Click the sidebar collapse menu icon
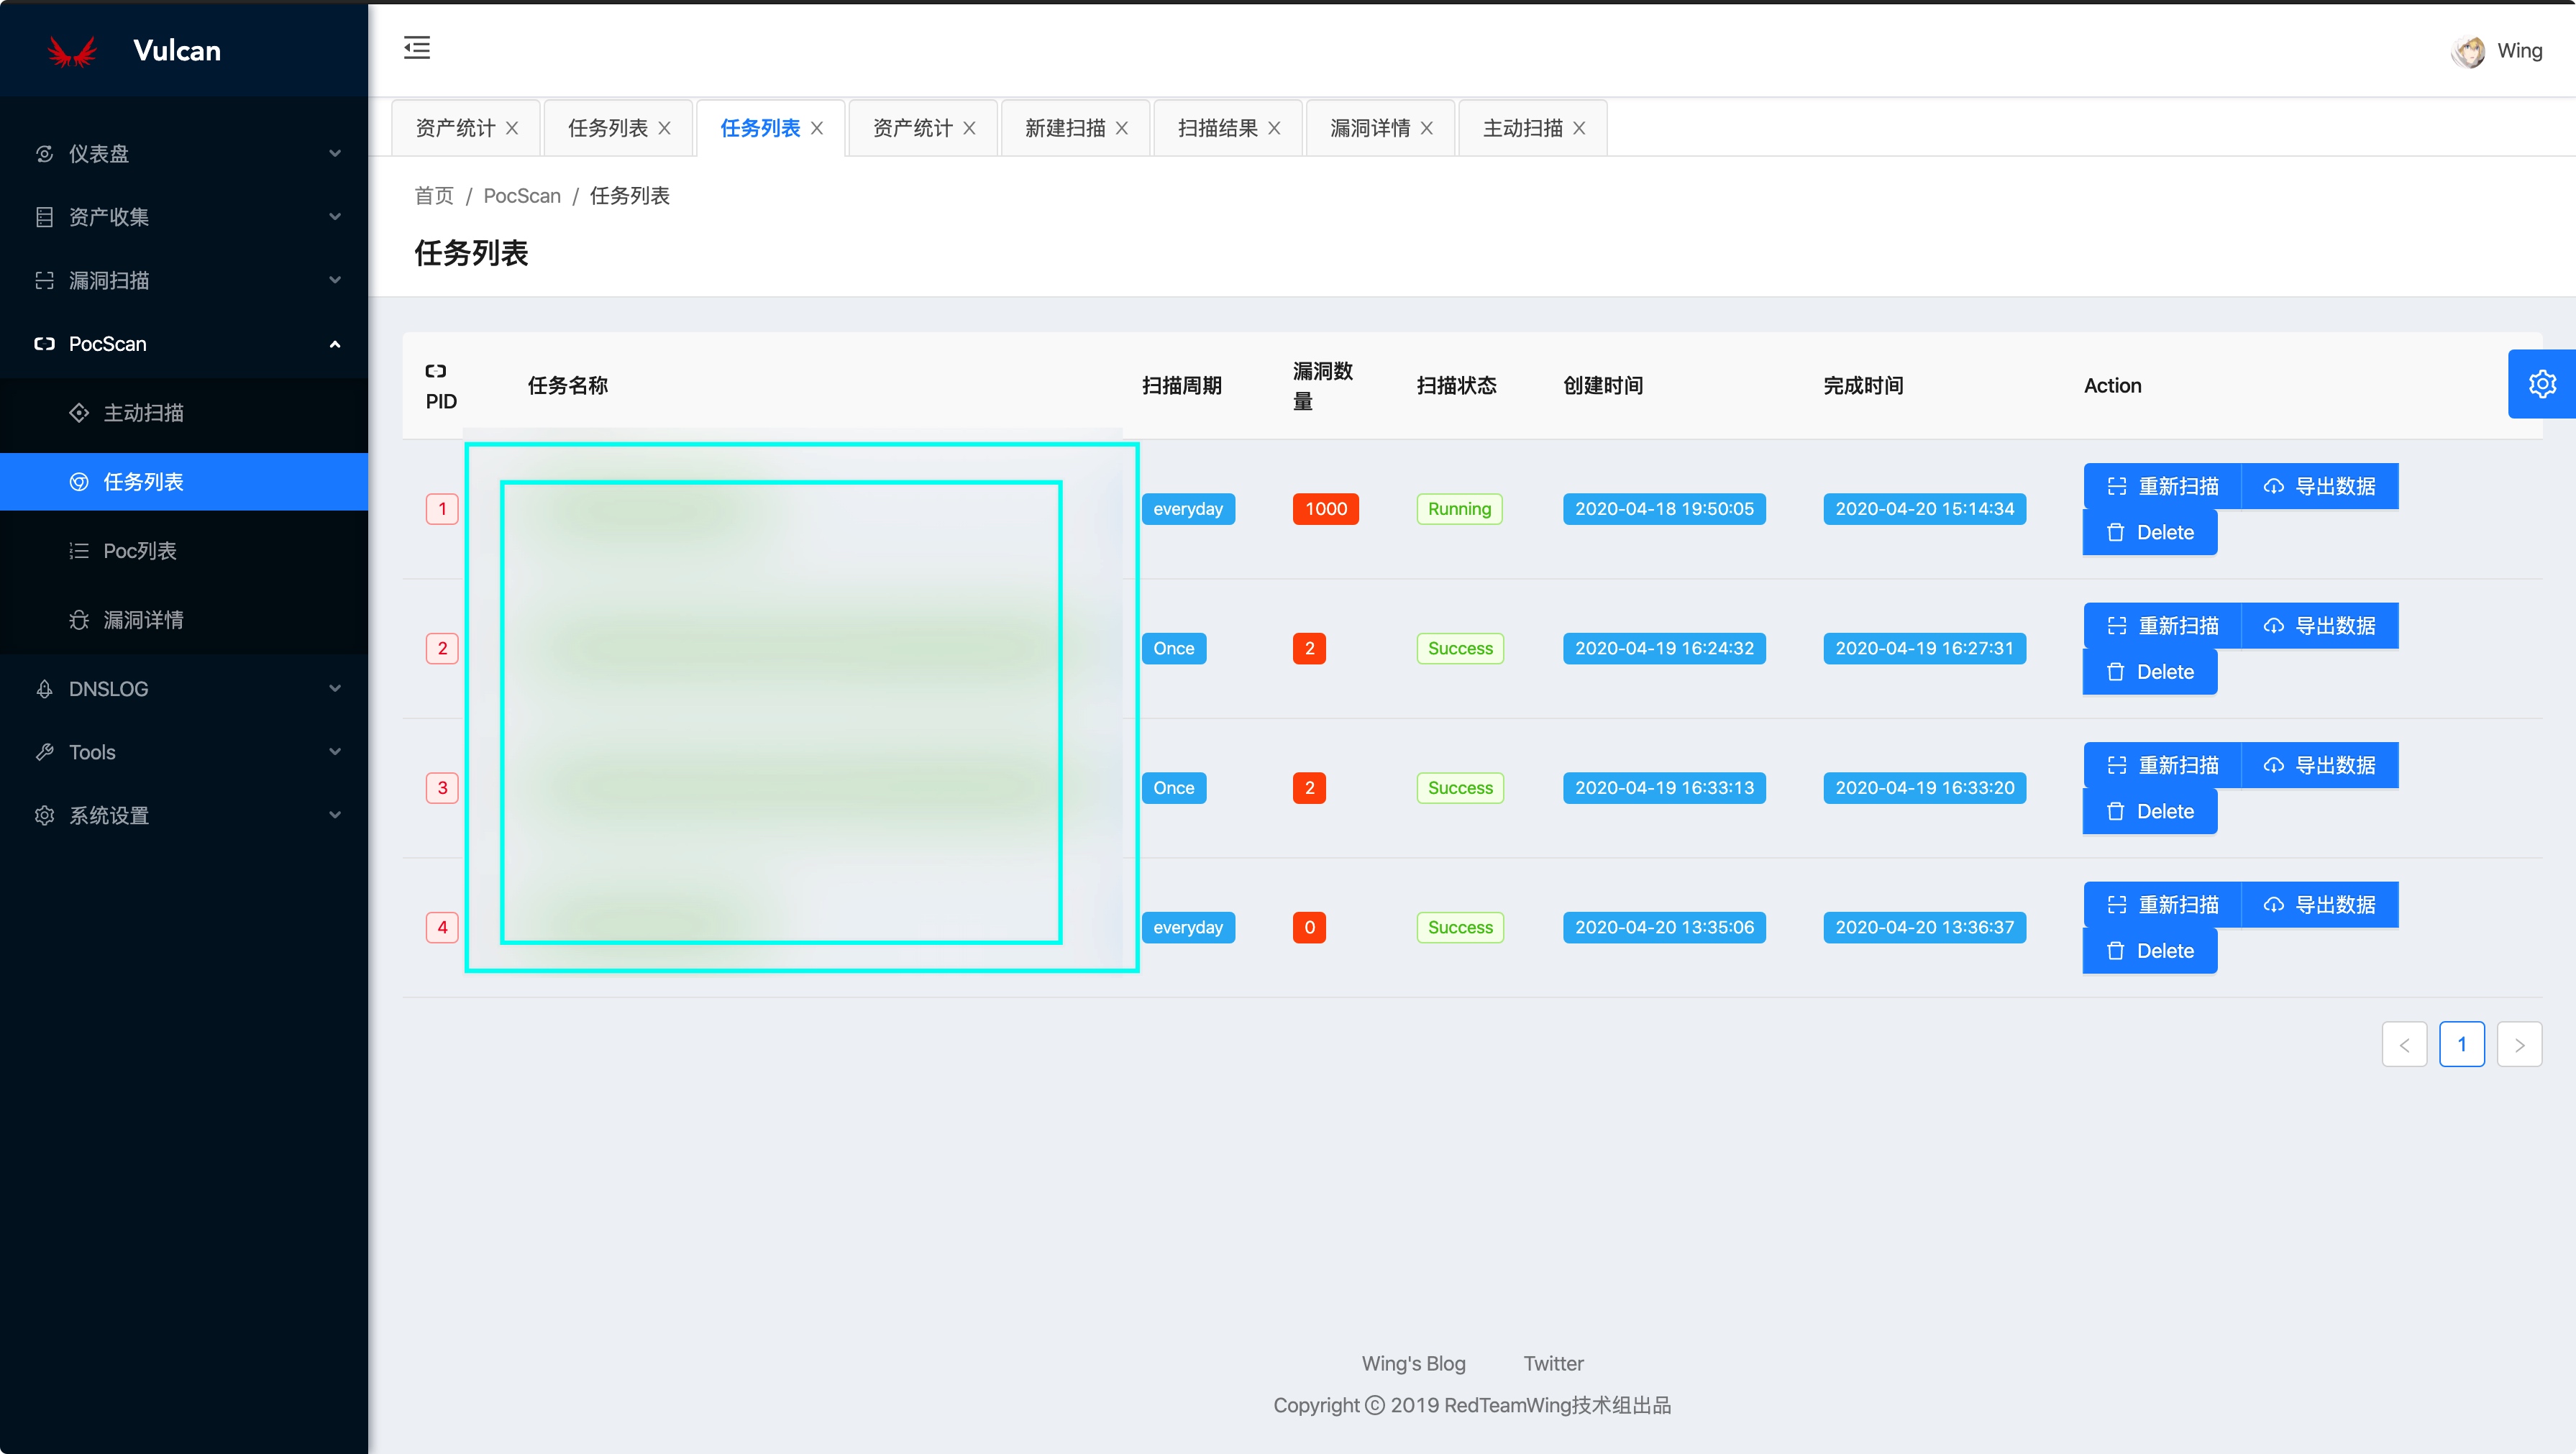Viewport: 2576px width, 1454px height. [x=417, y=47]
